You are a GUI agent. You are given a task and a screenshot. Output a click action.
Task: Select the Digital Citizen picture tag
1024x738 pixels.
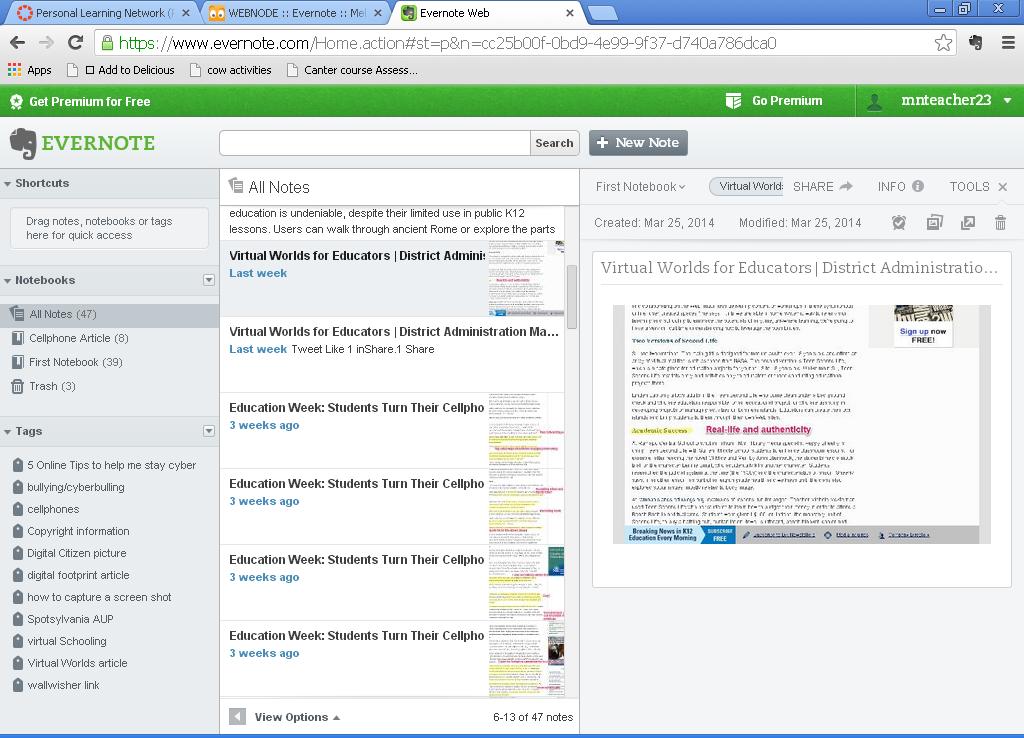[76, 553]
